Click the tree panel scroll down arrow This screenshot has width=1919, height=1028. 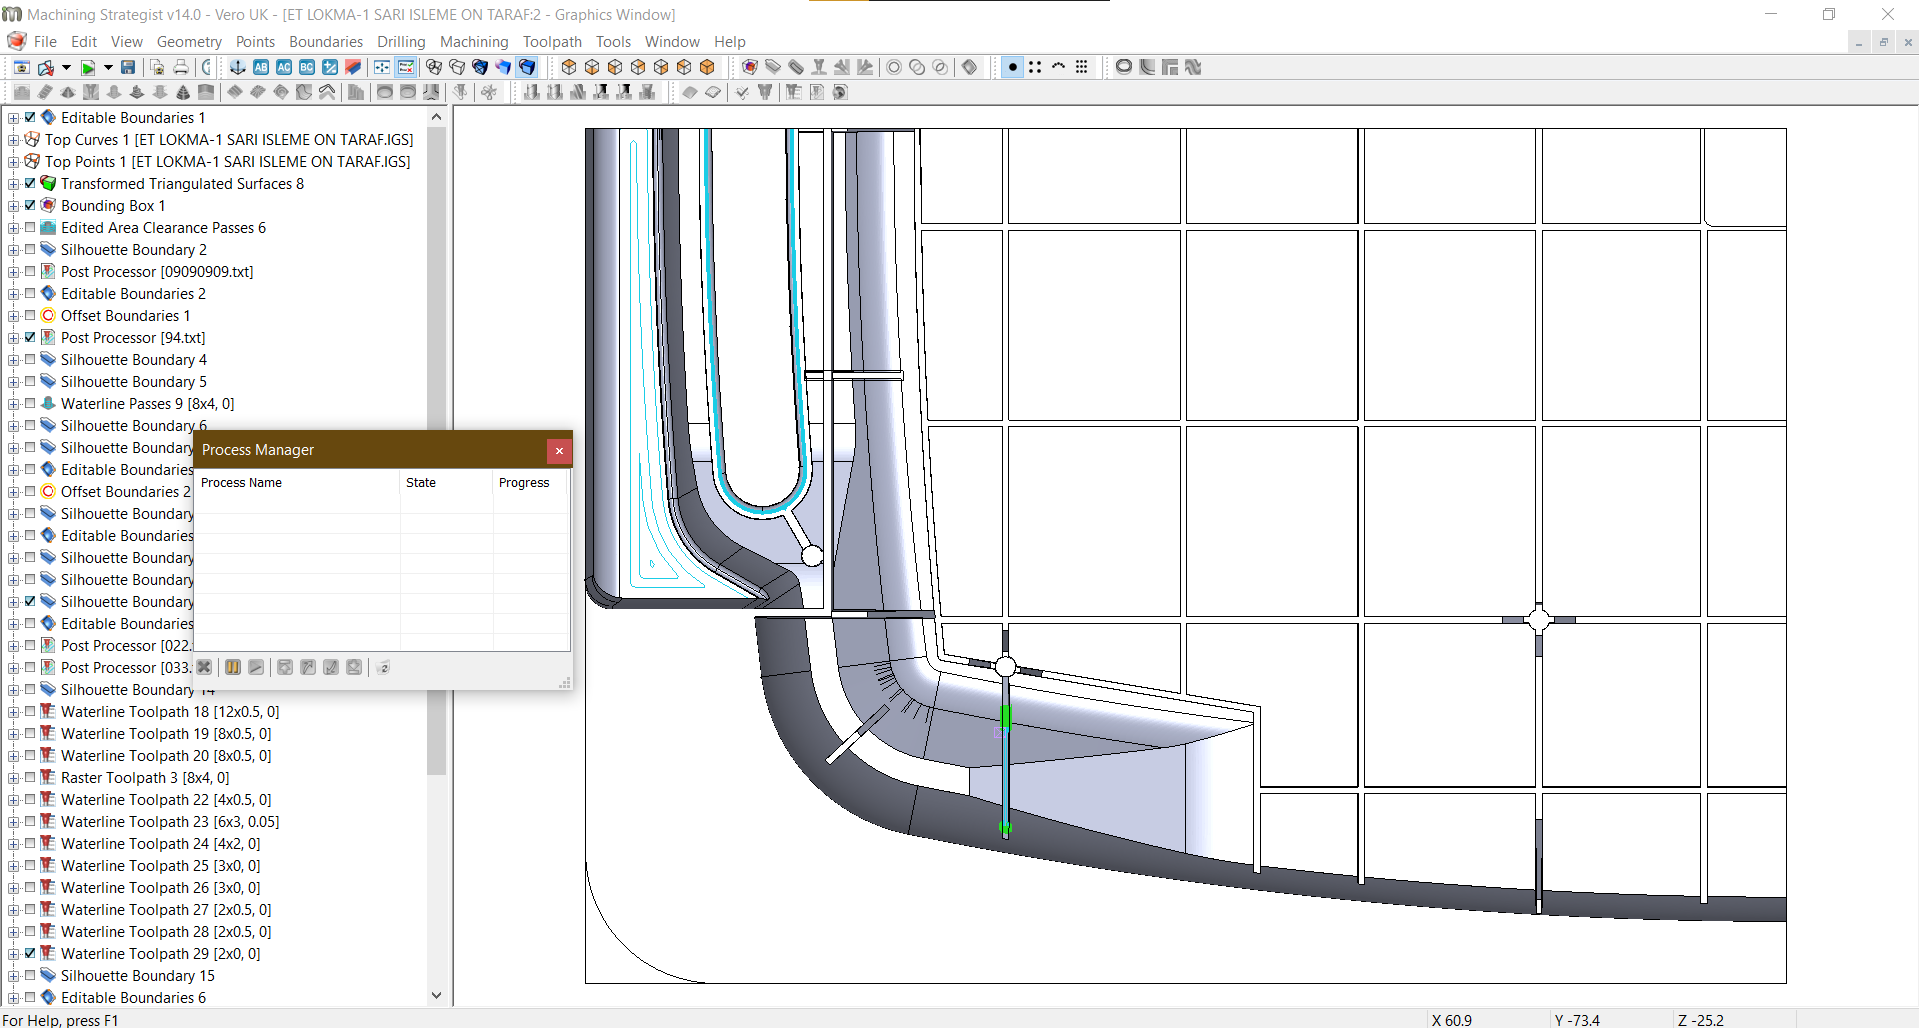tap(436, 995)
